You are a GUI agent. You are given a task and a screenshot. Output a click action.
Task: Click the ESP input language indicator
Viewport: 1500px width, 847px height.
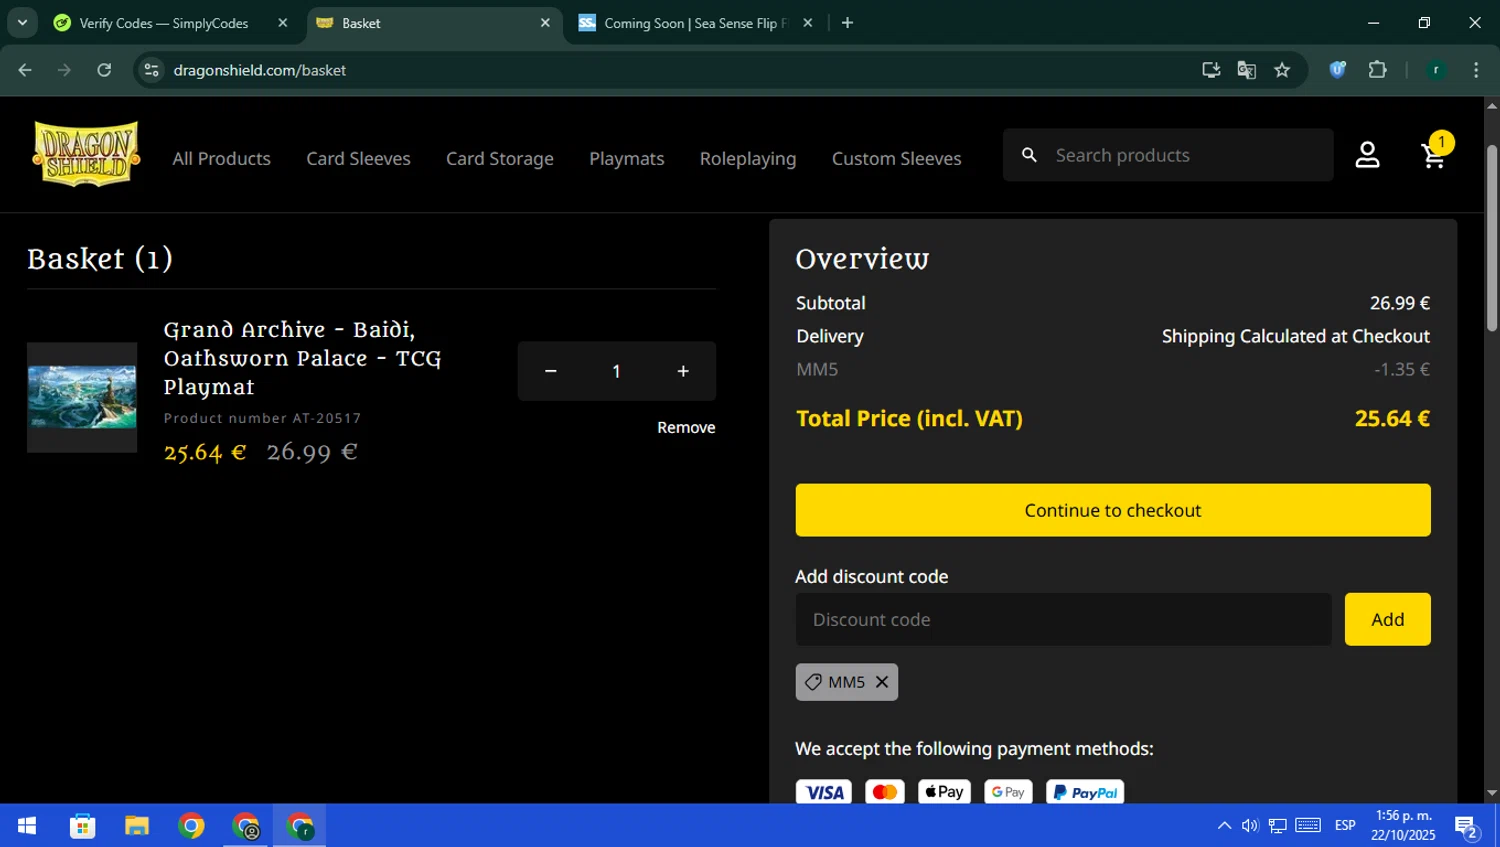[x=1345, y=825]
